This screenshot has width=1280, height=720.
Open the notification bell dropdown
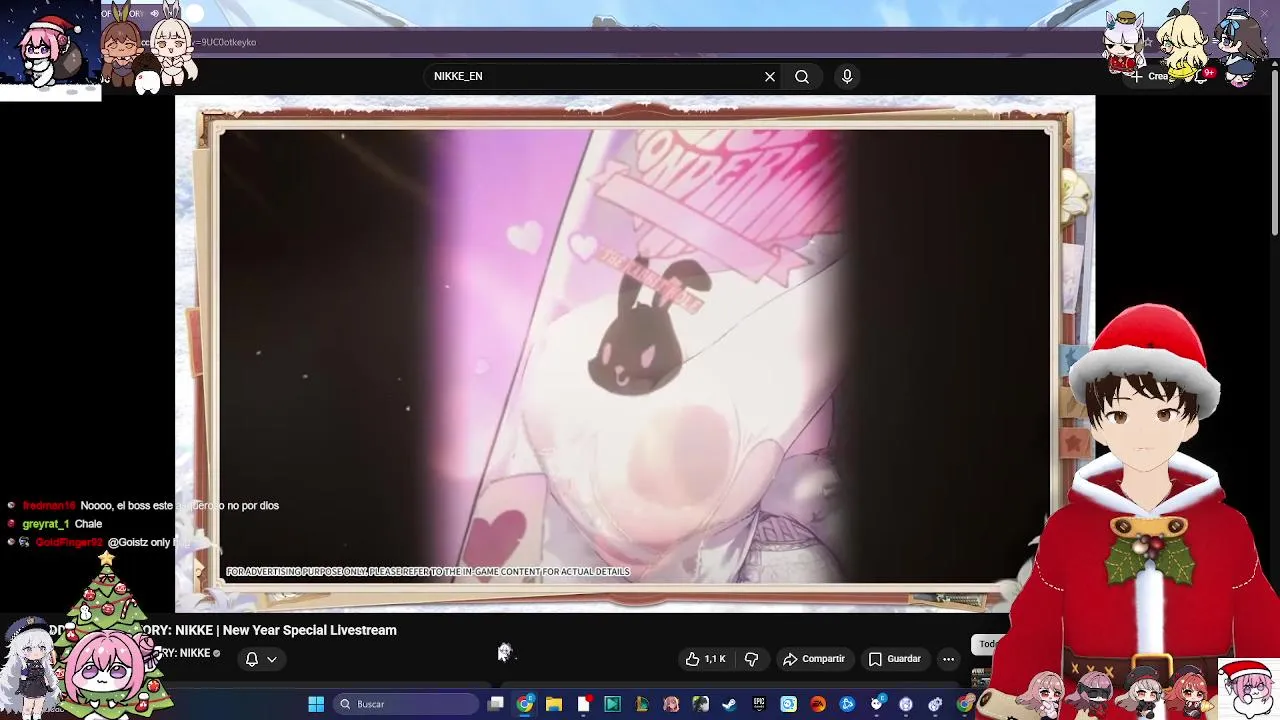pos(261,659)
